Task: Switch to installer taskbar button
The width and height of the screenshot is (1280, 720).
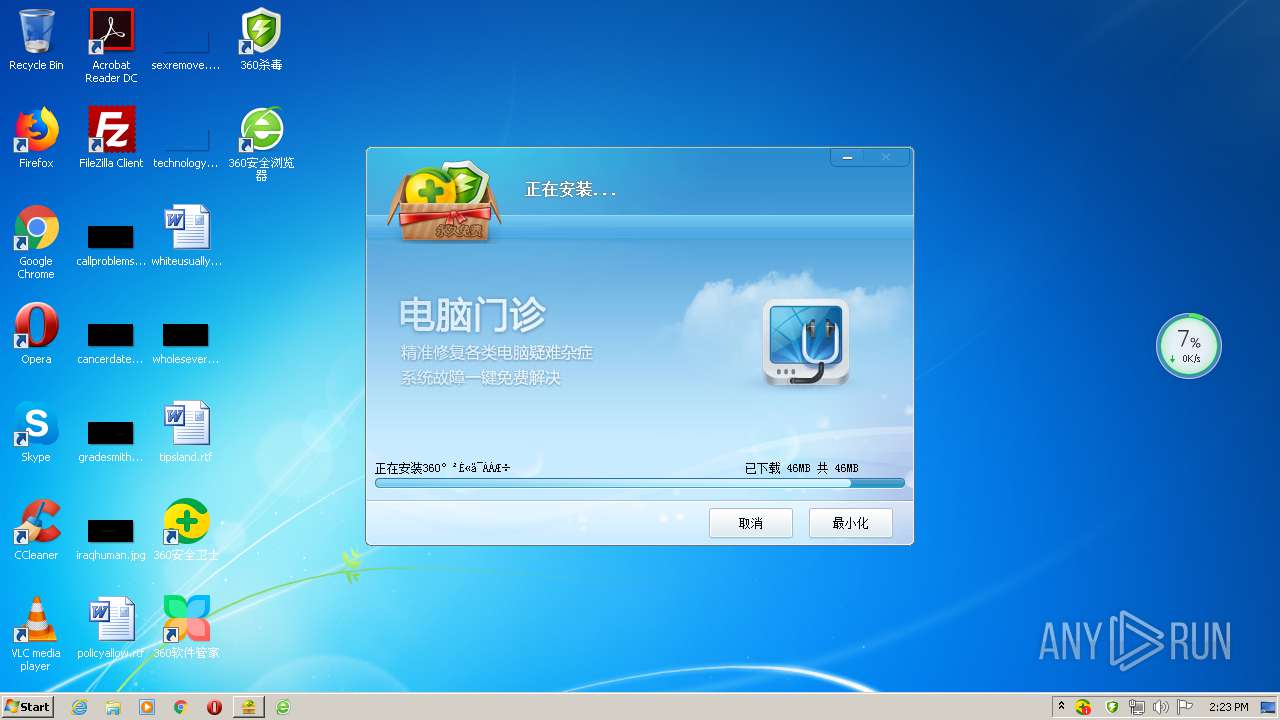Action: pyautogui.click(x=248, y=707)
